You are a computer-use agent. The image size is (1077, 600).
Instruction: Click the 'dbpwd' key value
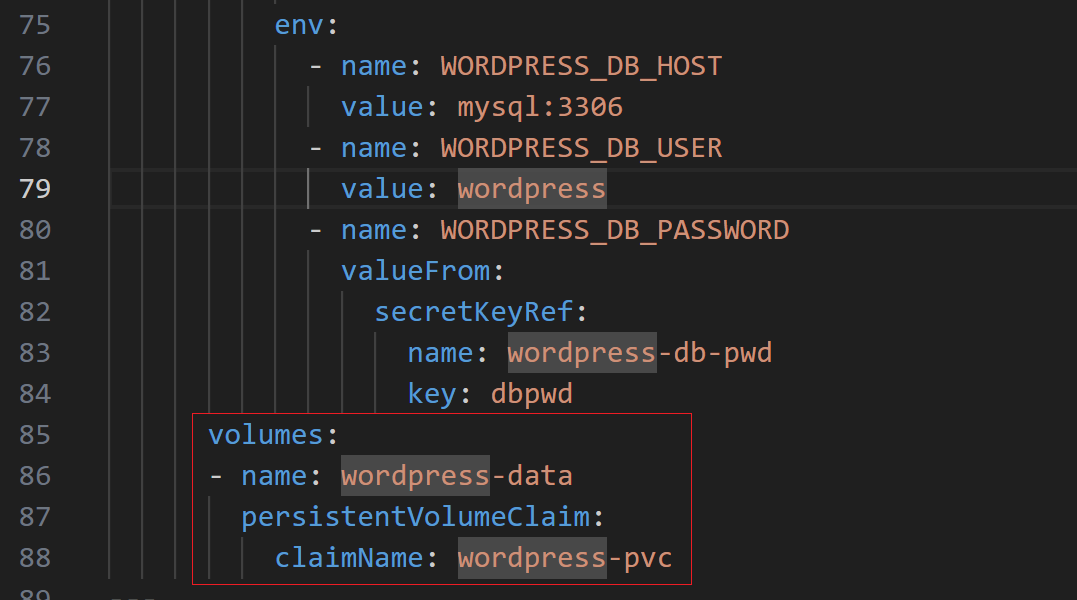(532, 394)
